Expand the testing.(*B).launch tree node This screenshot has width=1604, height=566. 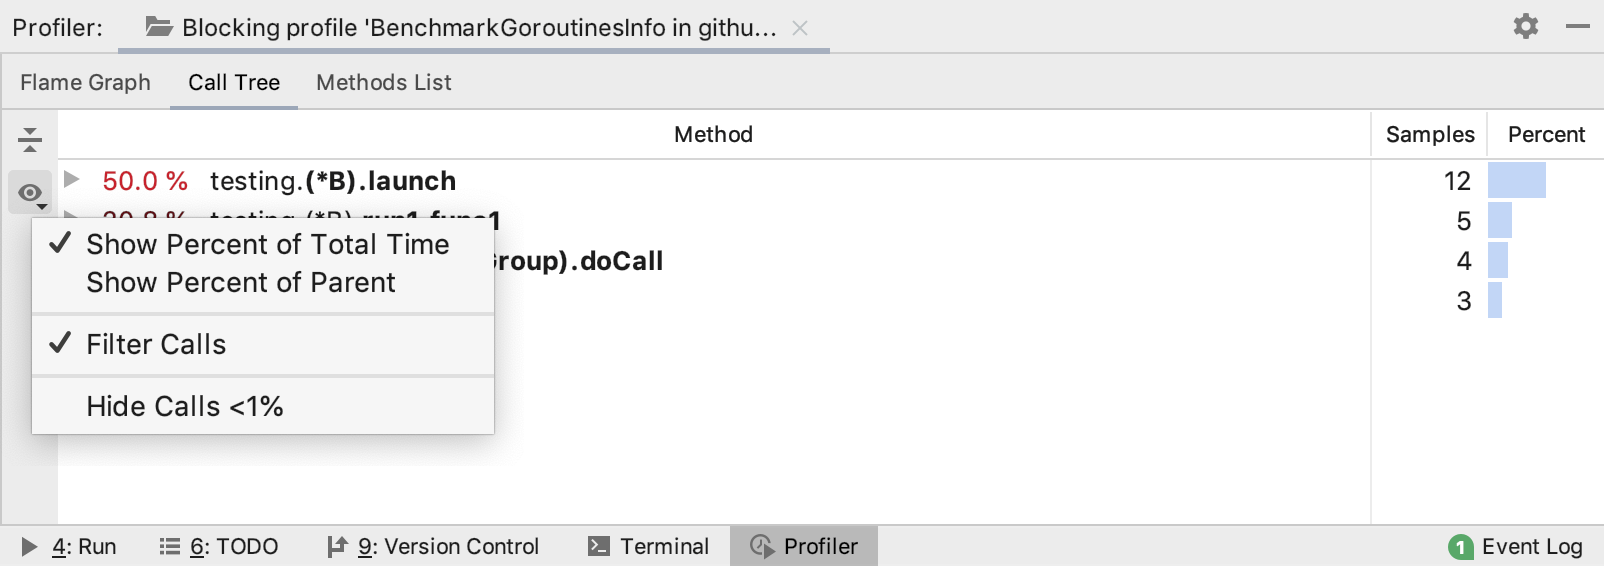click(x=72, y=180)
